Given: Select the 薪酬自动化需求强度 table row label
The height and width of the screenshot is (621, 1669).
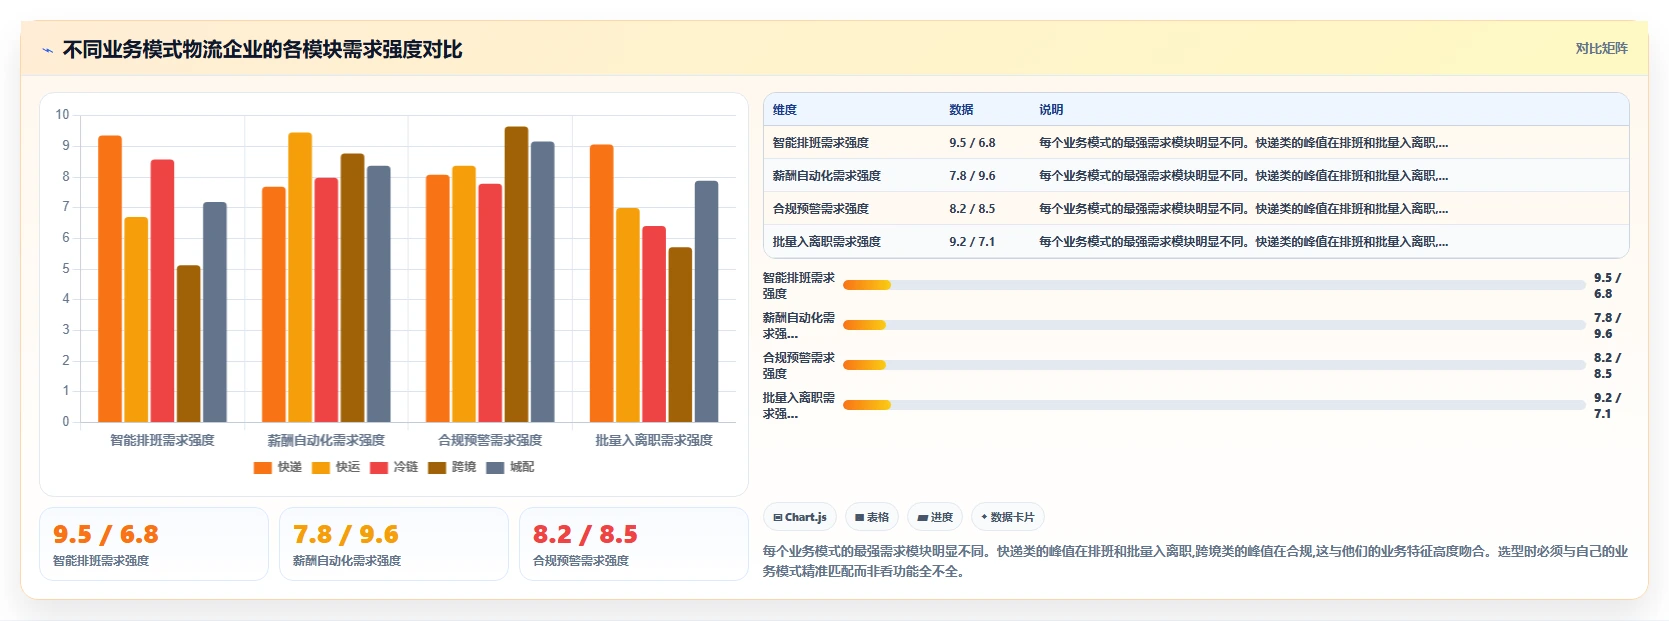Looking at the screenshot, I should [x=827, y=176].
